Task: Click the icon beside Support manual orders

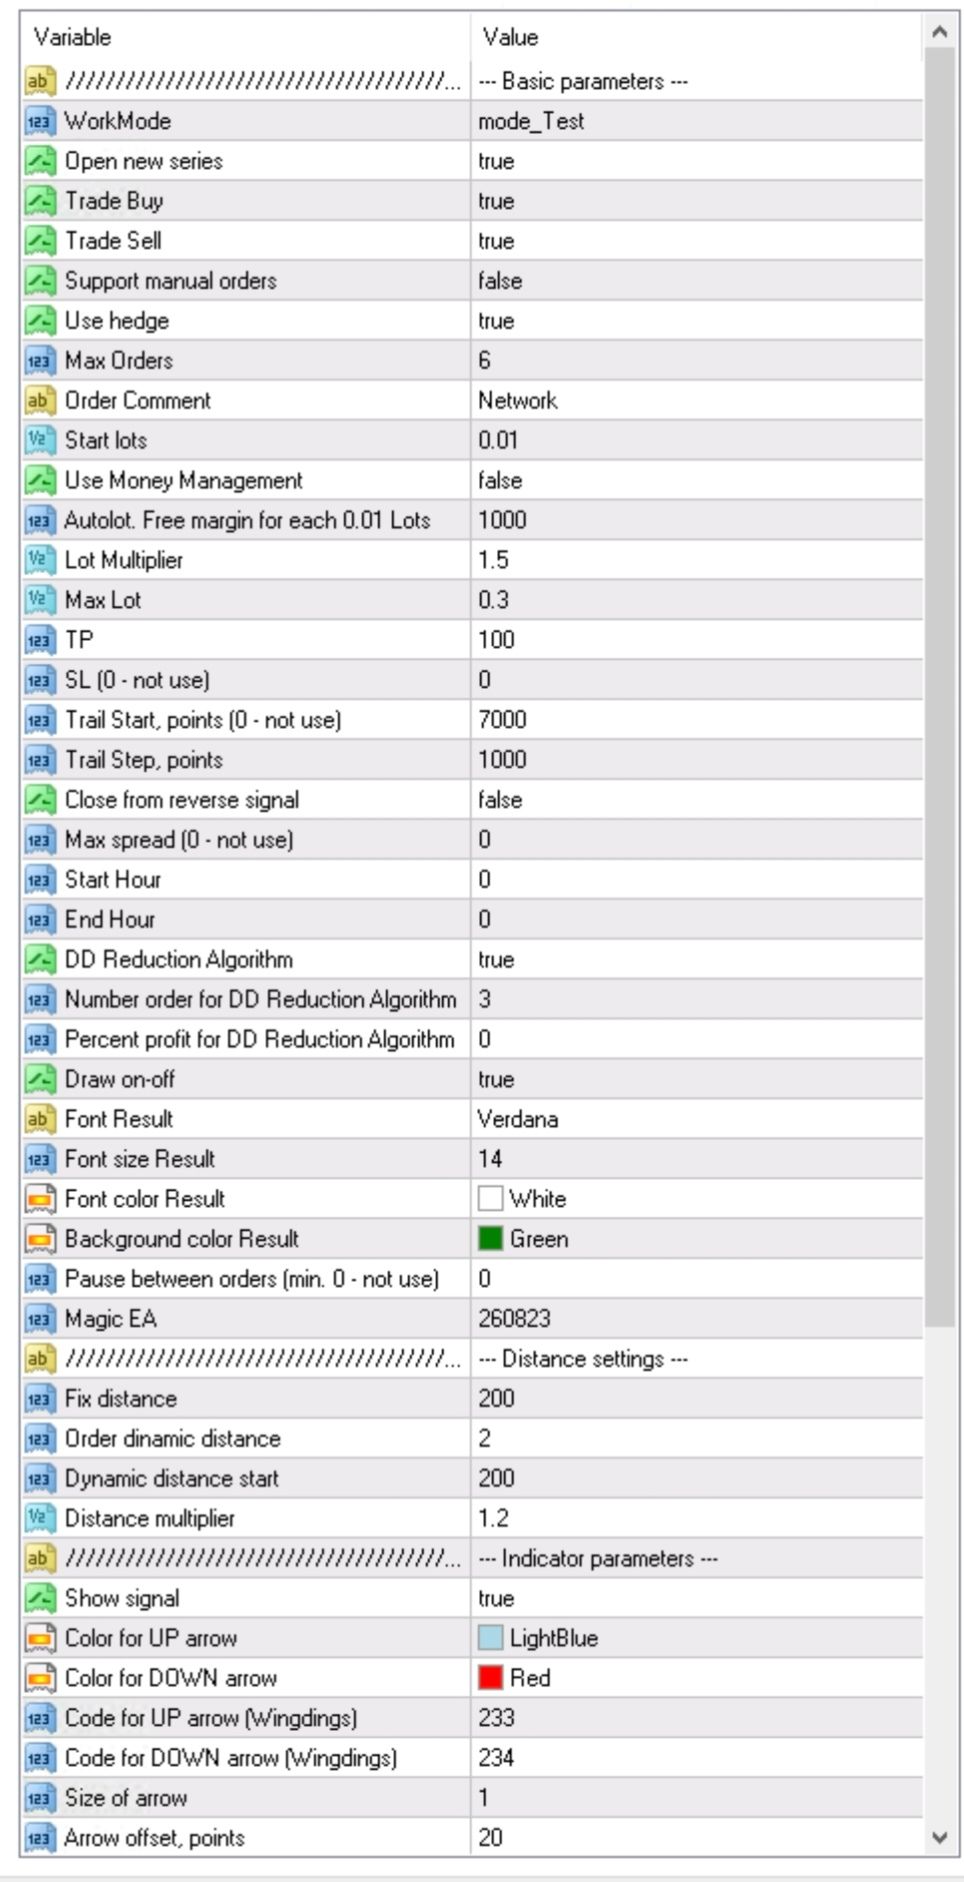Action: [39, 281]
